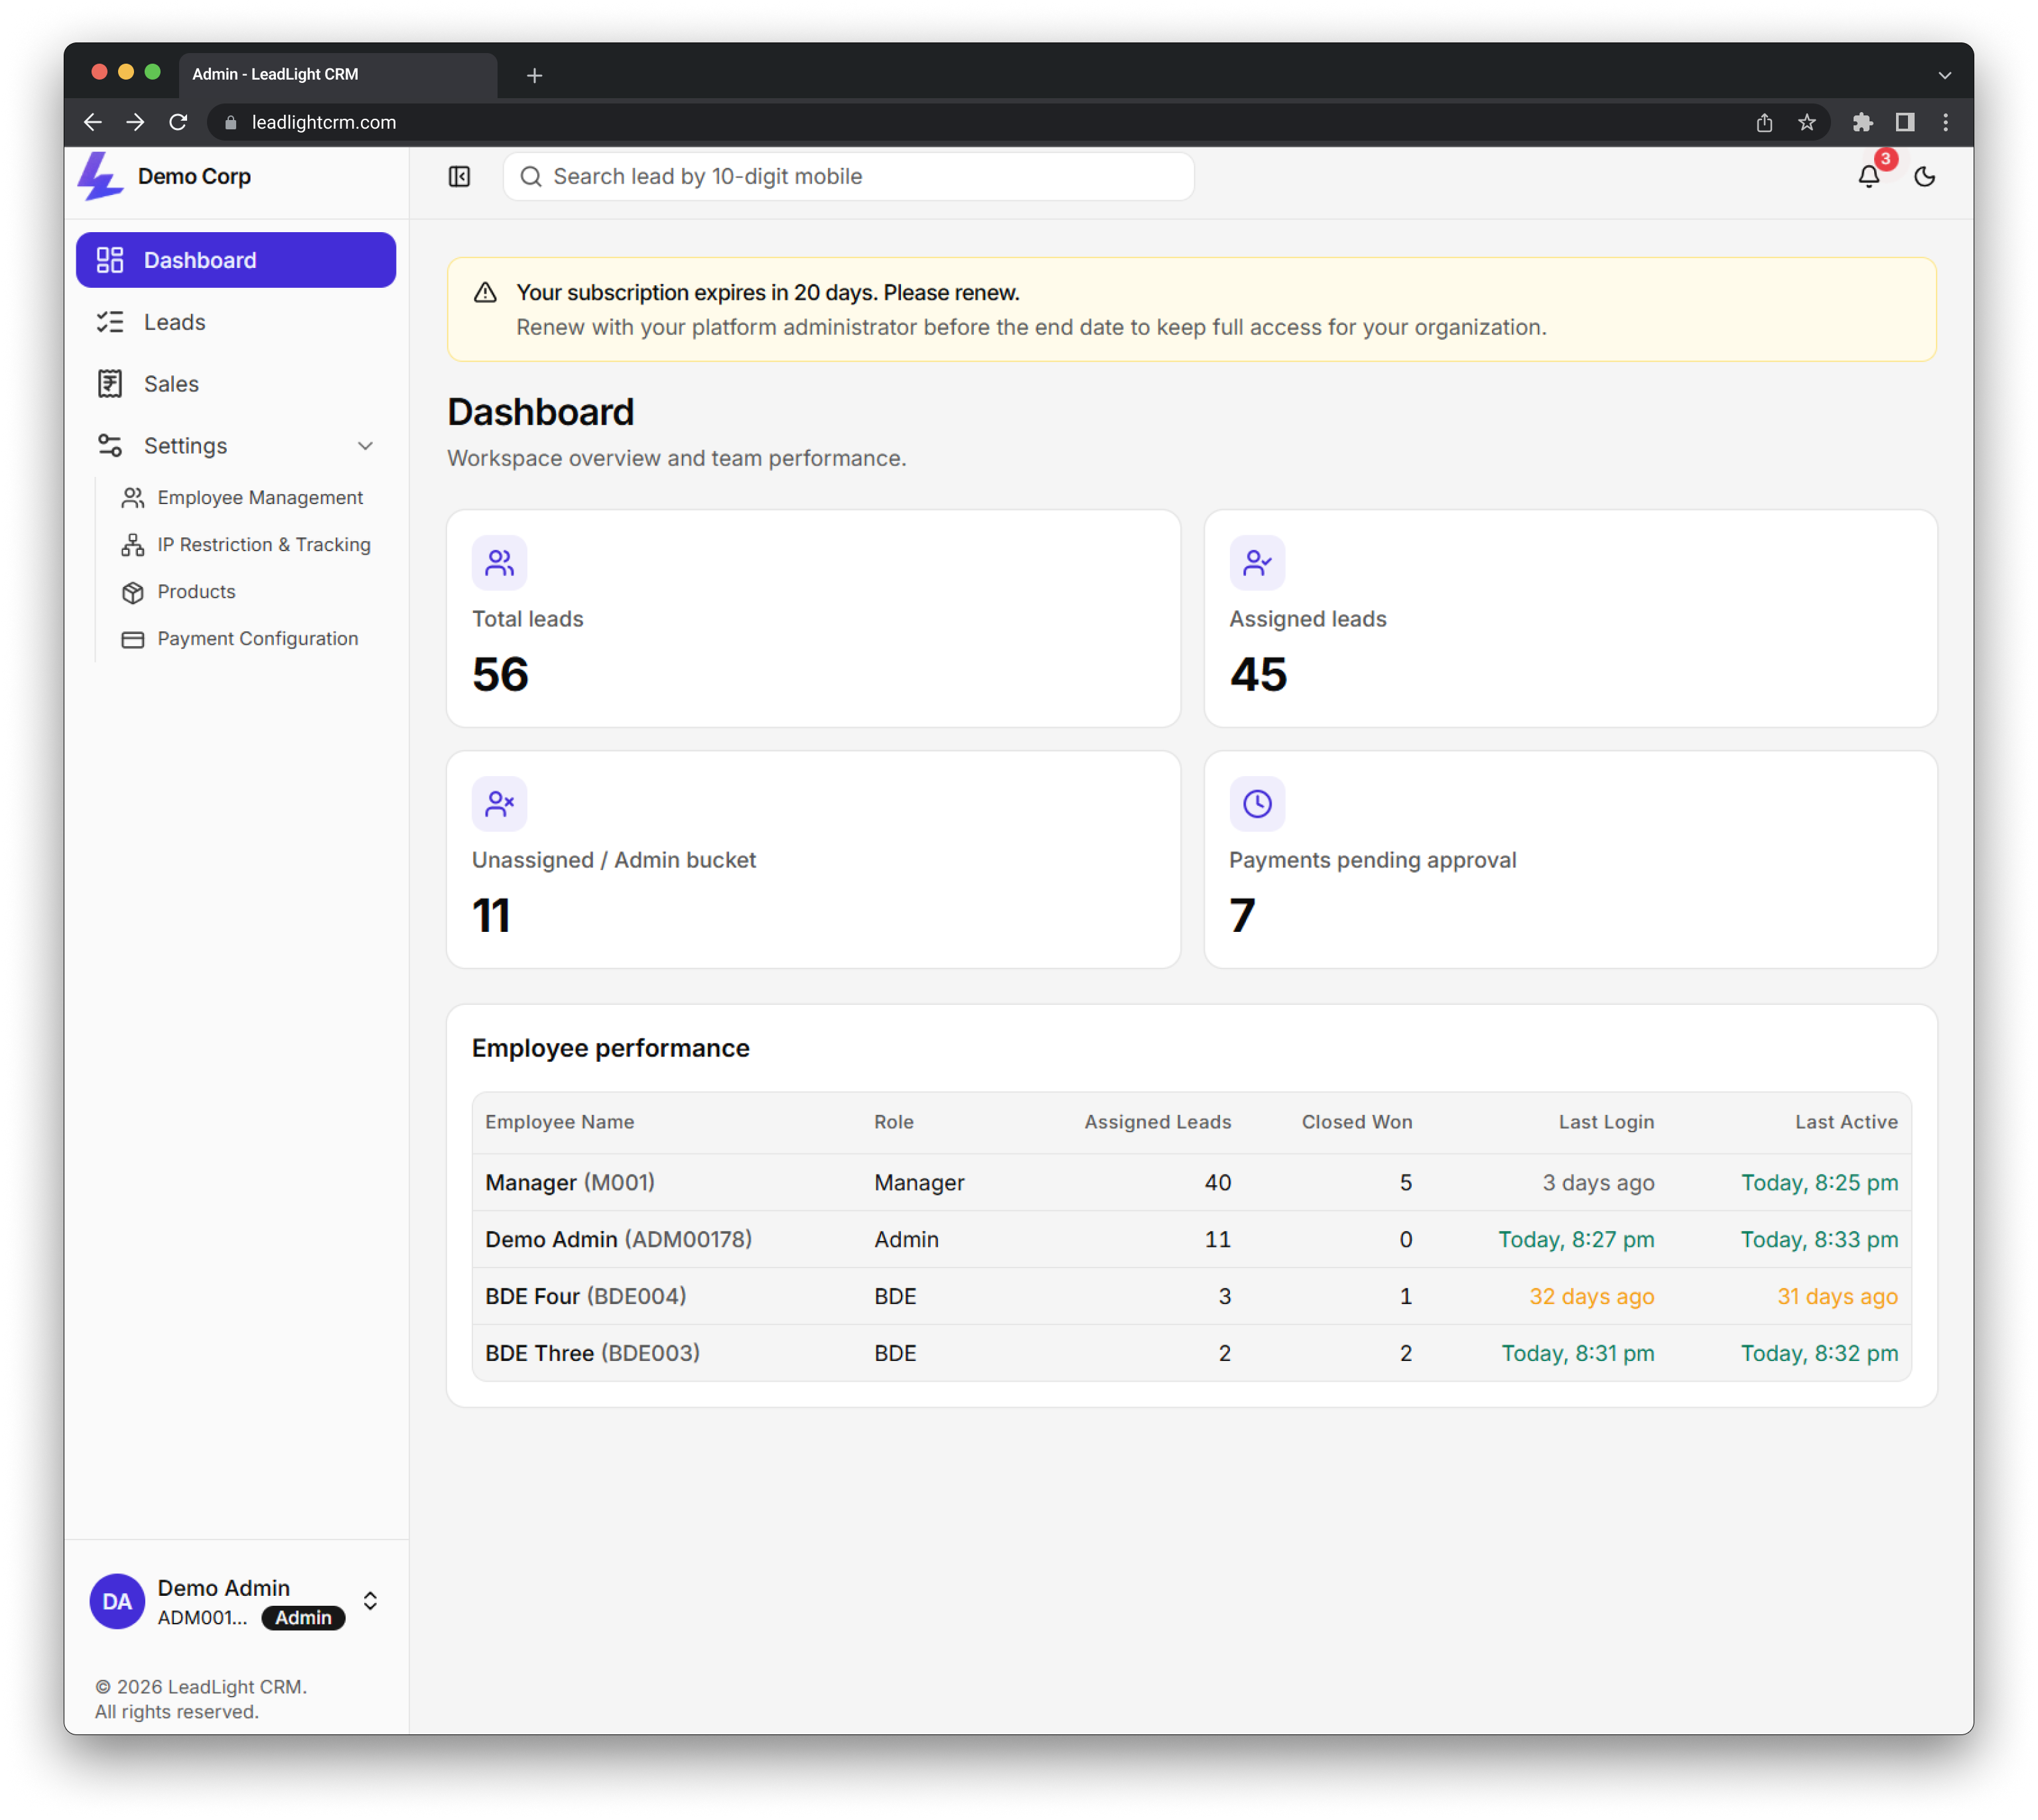Click the DA avatar circle
The image size is (2038, 1820).
tap(117, 1601)
